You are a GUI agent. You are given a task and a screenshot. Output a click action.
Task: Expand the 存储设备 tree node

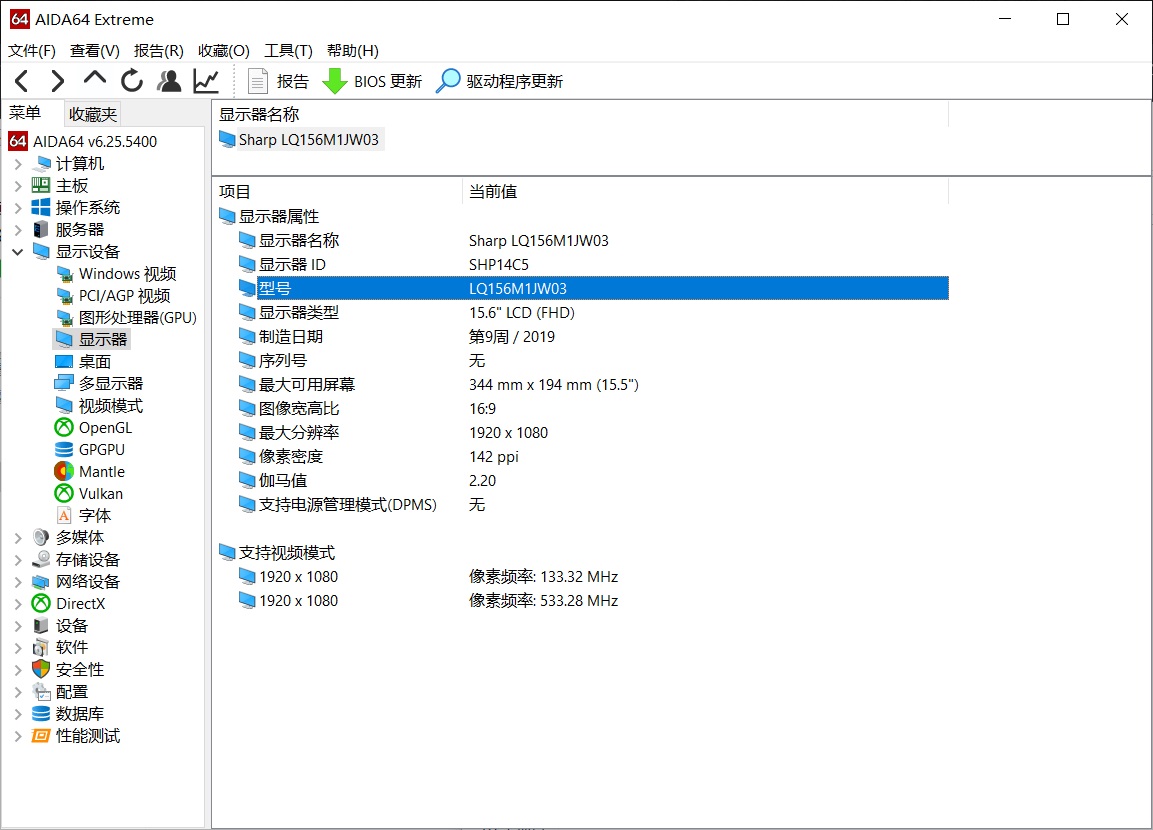[18, 560]
